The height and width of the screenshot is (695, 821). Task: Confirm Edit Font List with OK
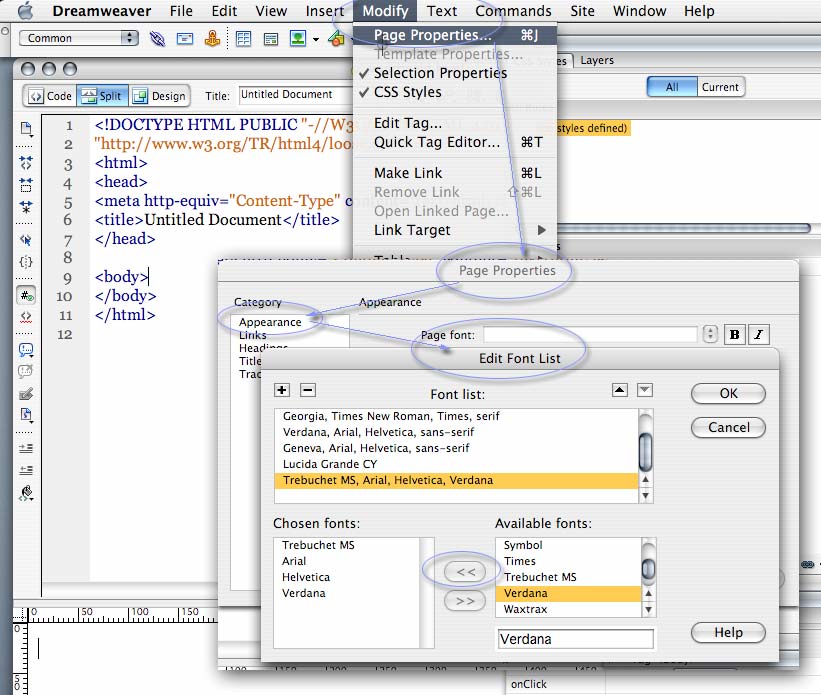coord(728,394)
